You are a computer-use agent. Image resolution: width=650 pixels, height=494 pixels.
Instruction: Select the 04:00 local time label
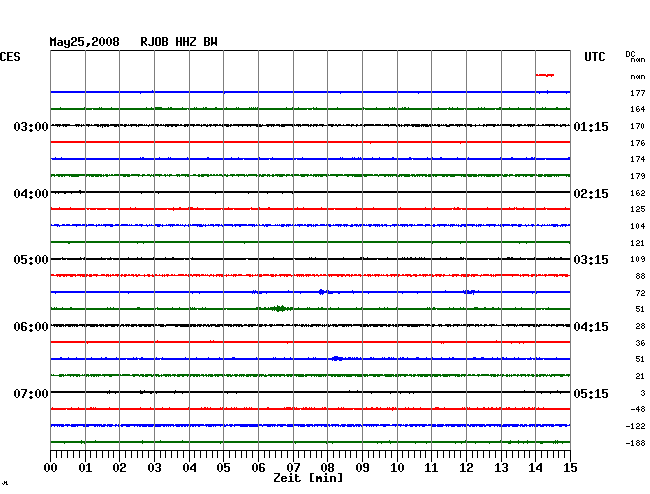[31, 194]
